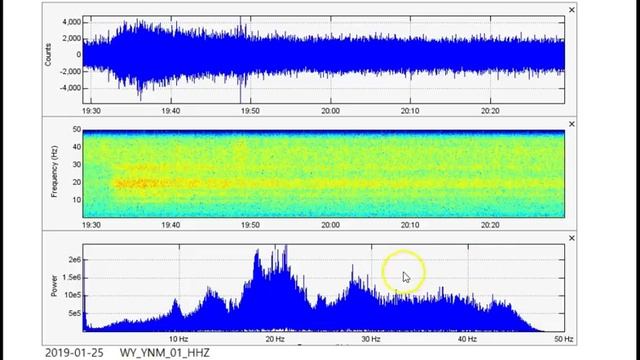Click the Power axis title

click(54, 285)
